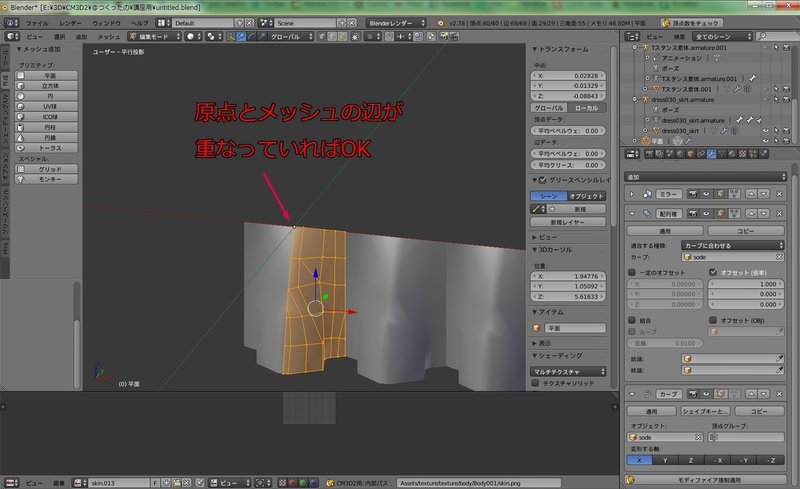800x489 pixels.
Task: Open the カーブに合わせる fit type dropdown
Action: coord(733,245)
